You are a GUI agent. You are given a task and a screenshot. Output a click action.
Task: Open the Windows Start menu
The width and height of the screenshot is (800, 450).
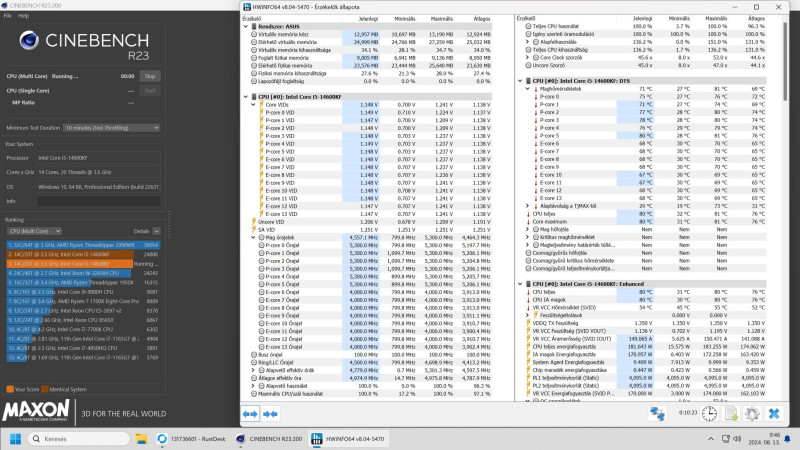[x=15, y=439]
